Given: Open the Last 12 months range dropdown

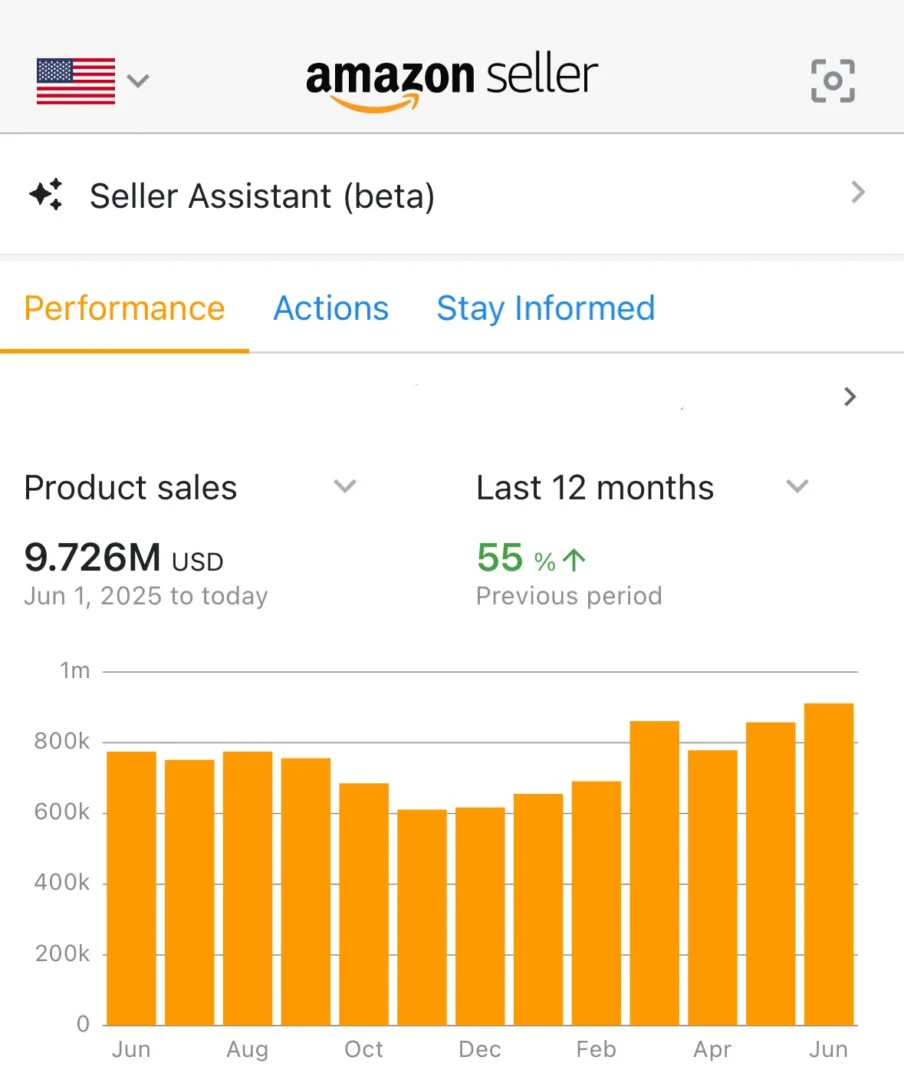Looking at the screenshot, I should coord(643,488).
